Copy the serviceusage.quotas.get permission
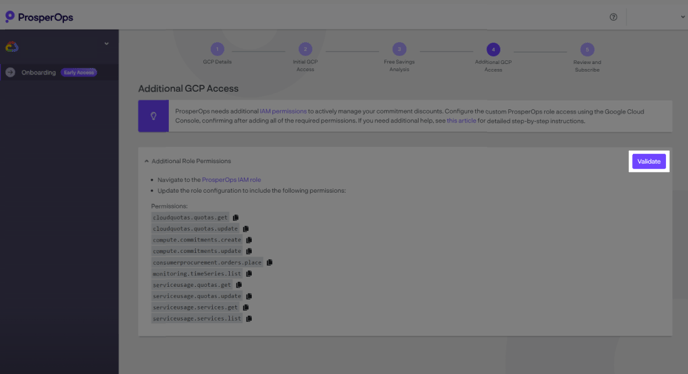Viewport: 688px width, 374px height. point(239,284)
